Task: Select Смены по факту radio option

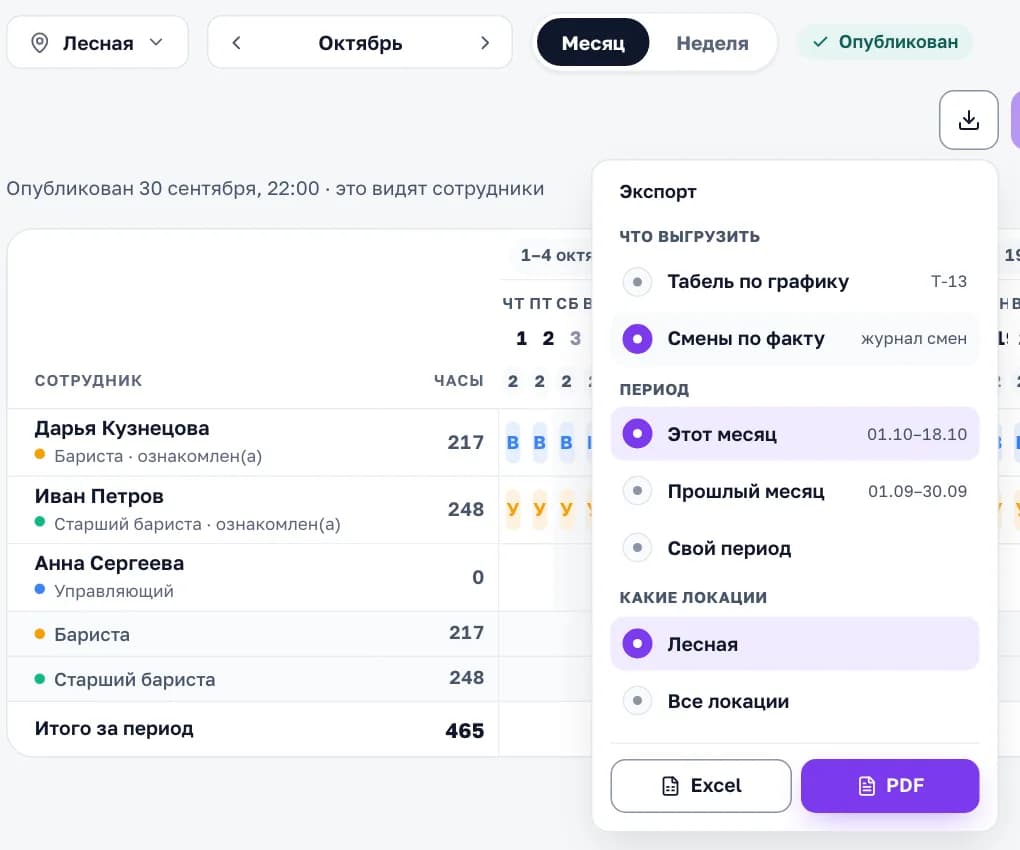Action: [x=794, y=339]
